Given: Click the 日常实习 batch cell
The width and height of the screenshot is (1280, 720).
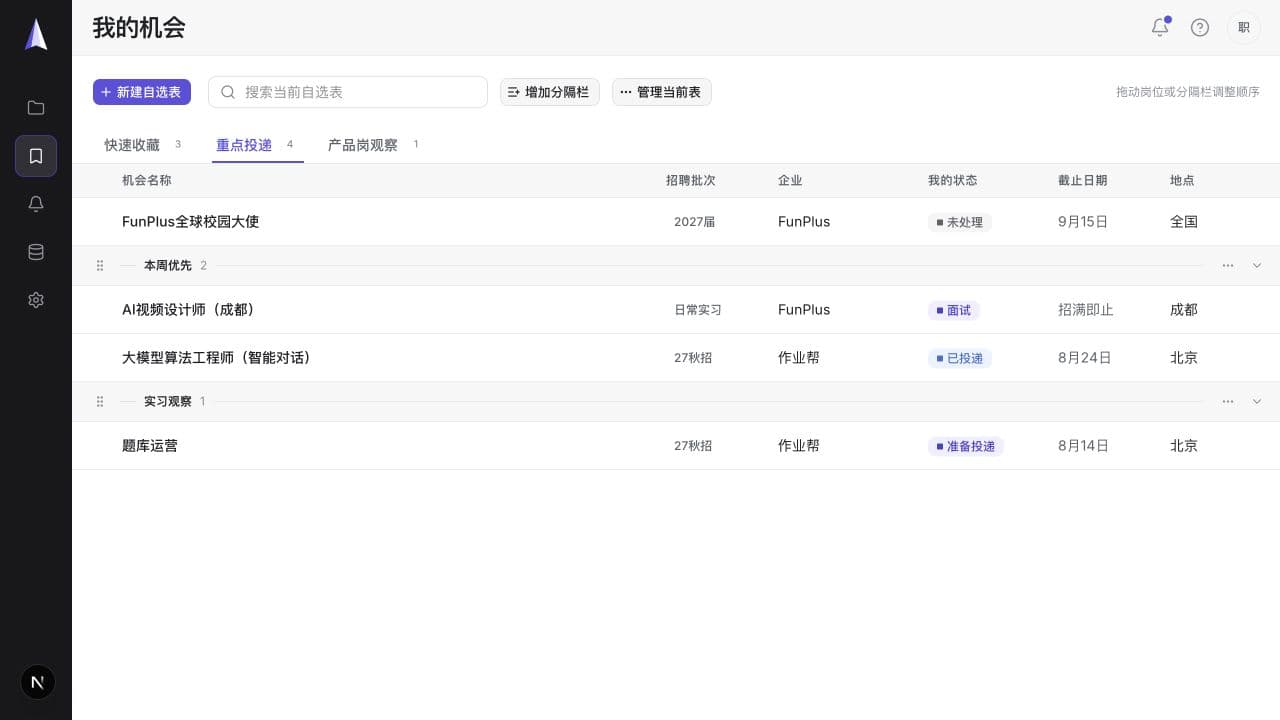Looking at the screenshot, I should 698,310.
